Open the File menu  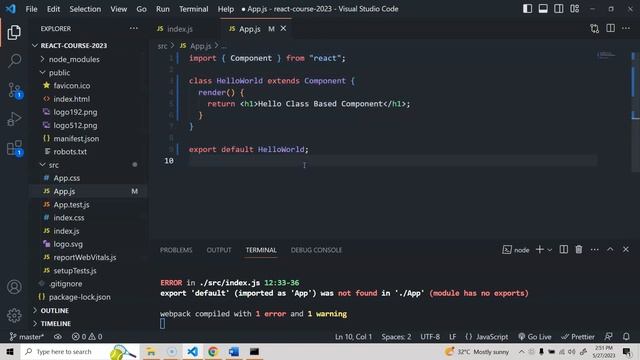click(x=31, y=9)
